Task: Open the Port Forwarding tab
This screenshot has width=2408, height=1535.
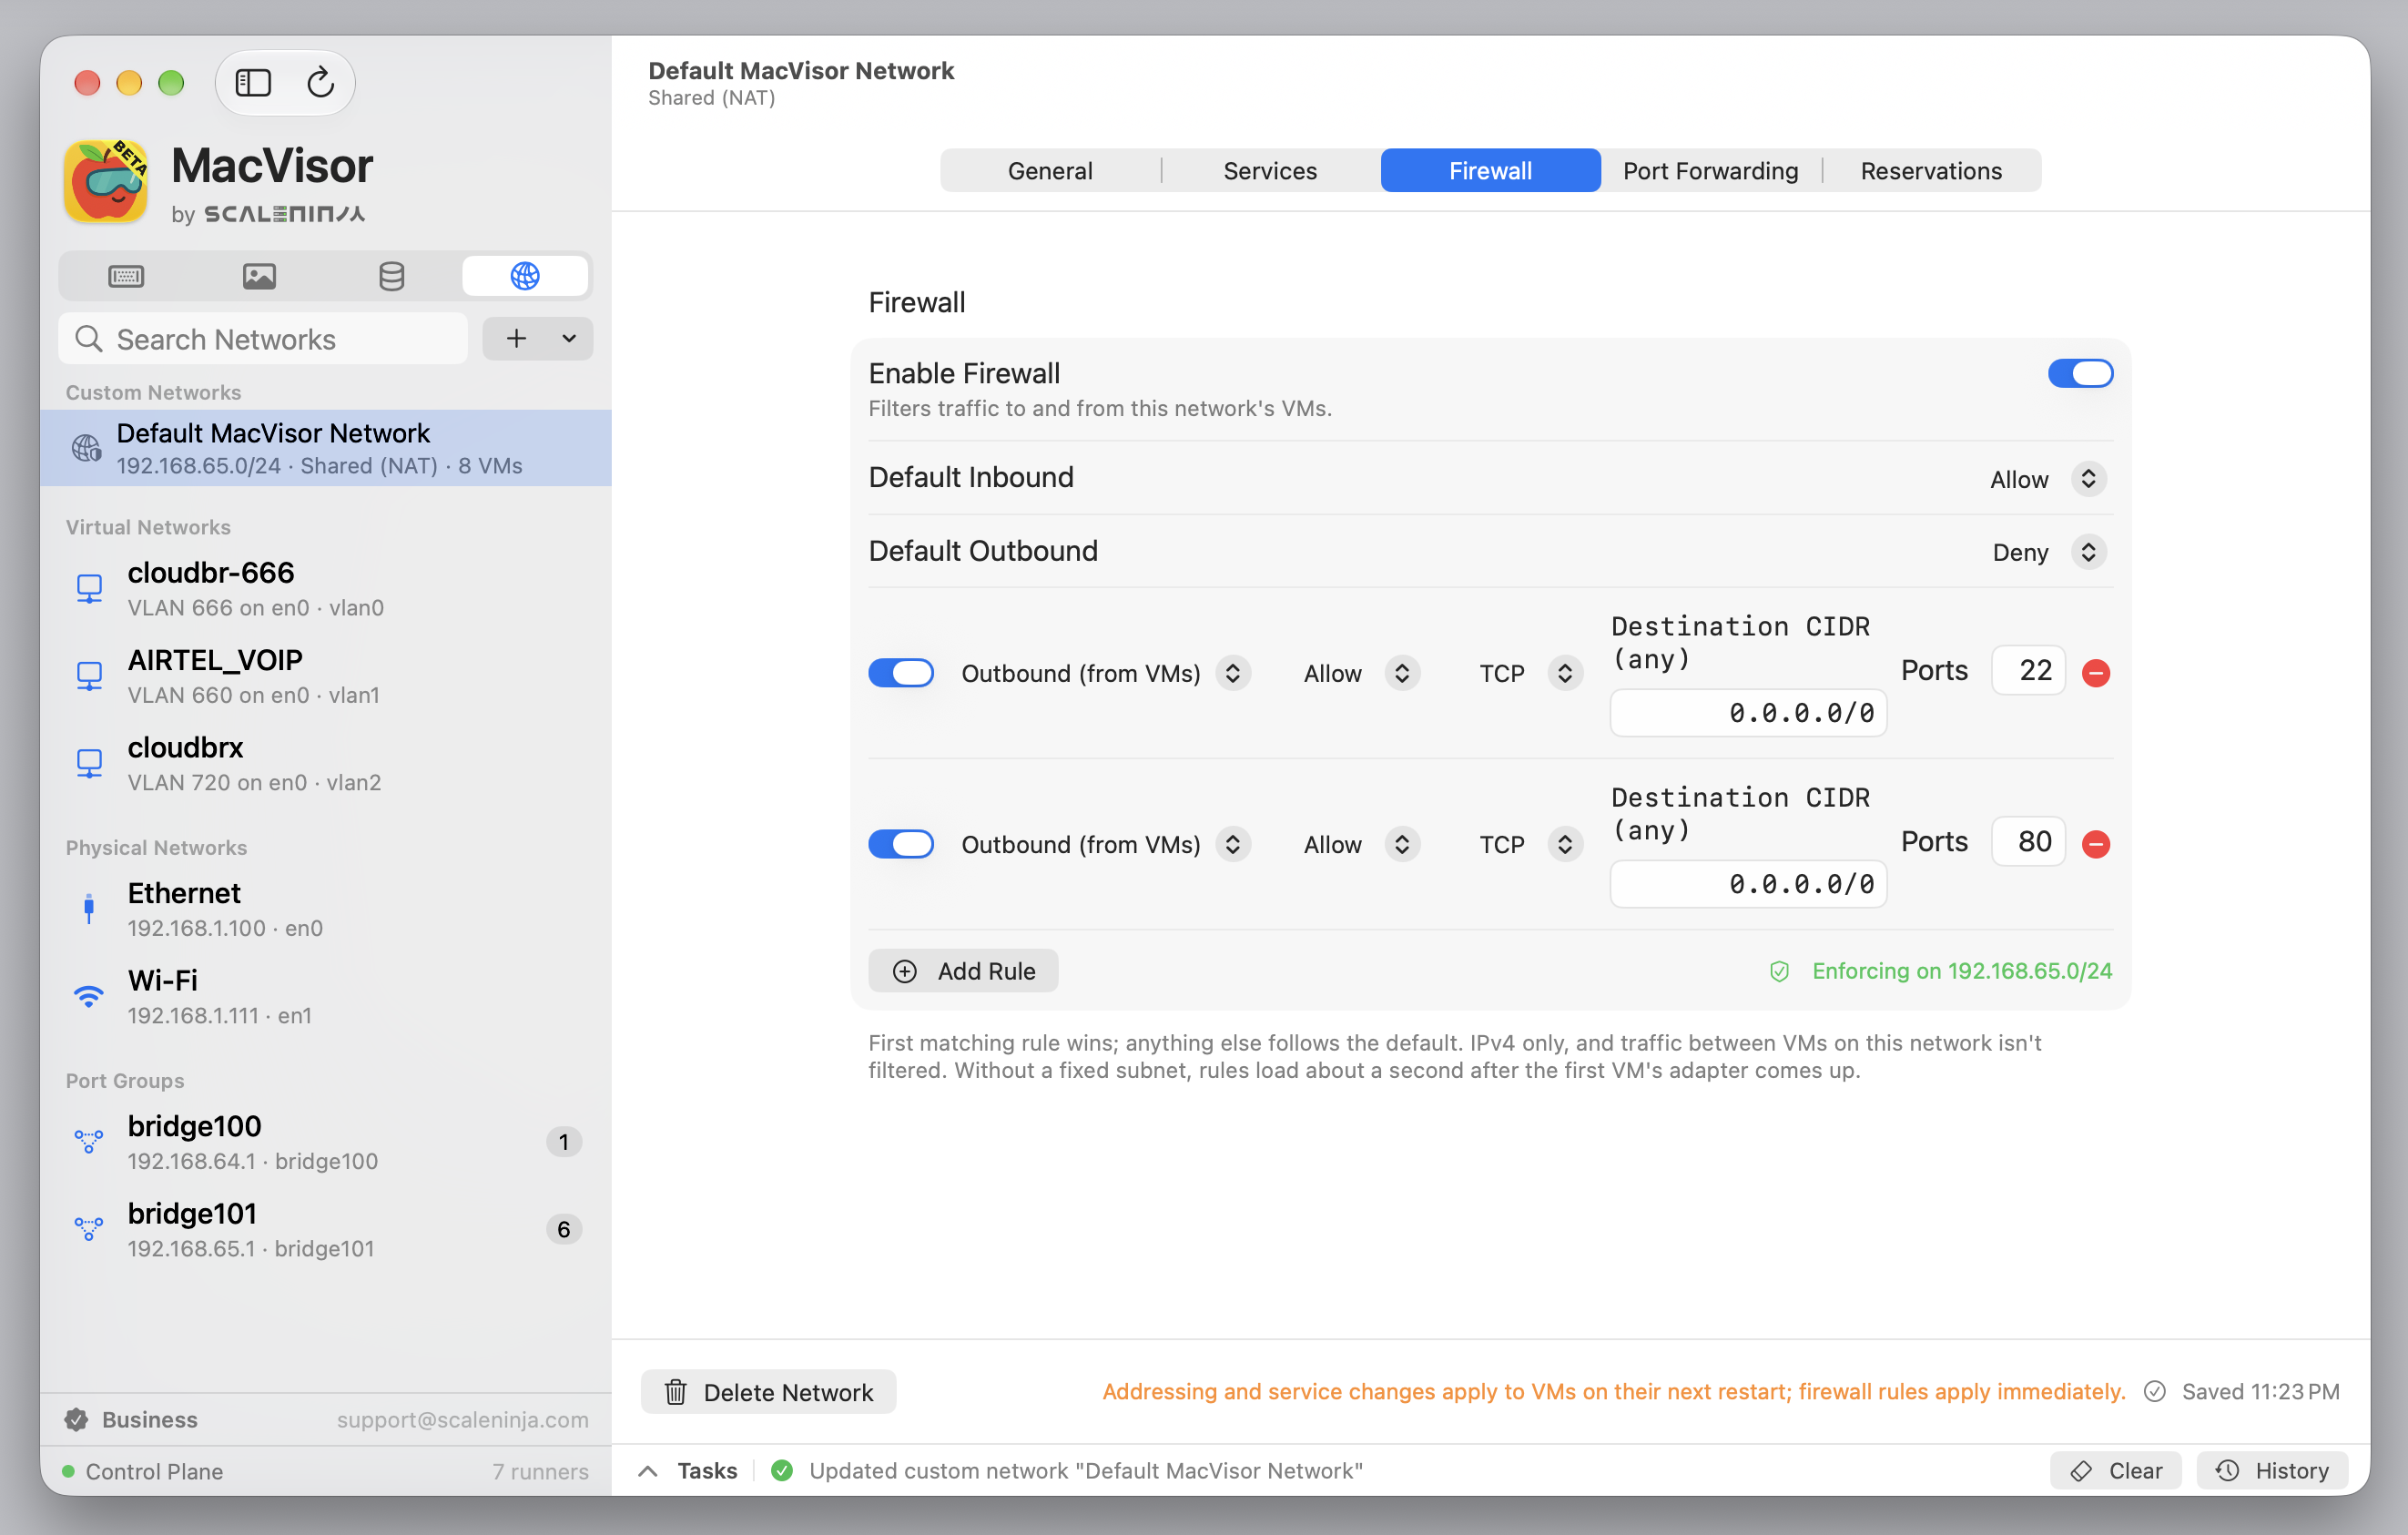Action: pos(1710,171)
